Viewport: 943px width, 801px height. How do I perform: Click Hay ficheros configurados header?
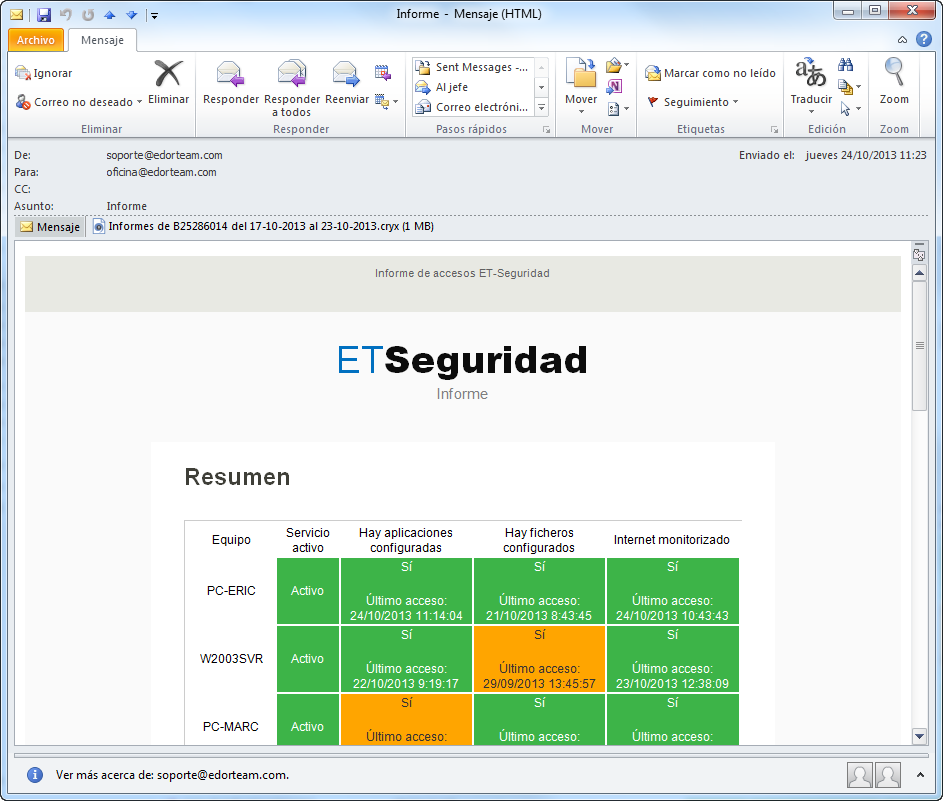(539, 540)
